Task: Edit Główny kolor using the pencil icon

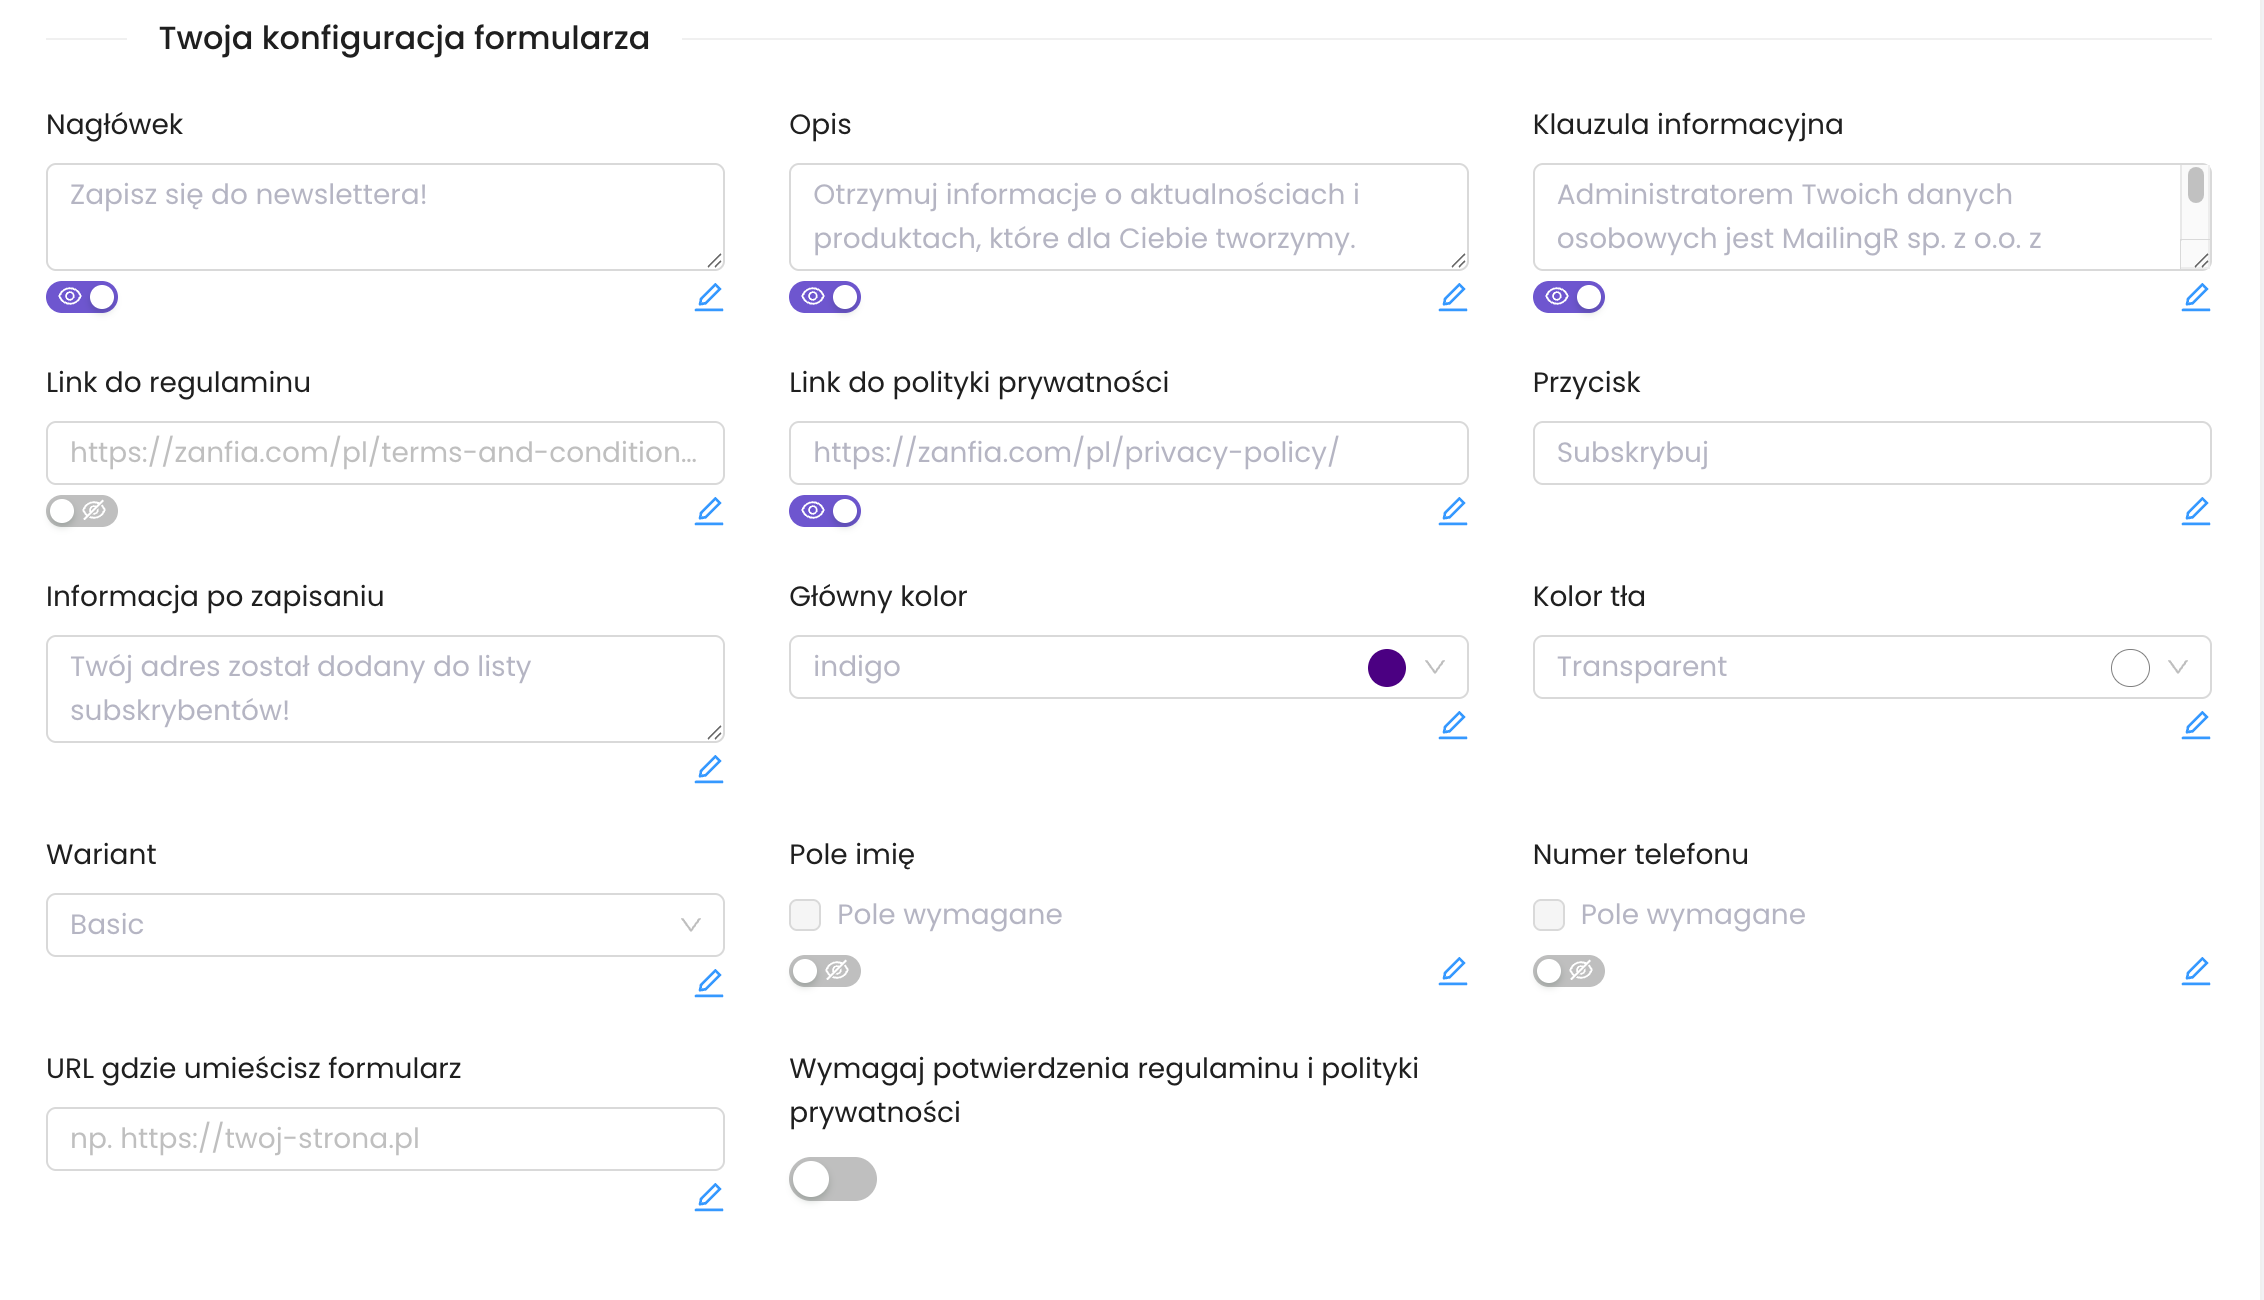Action: (x=1453, y=725)
